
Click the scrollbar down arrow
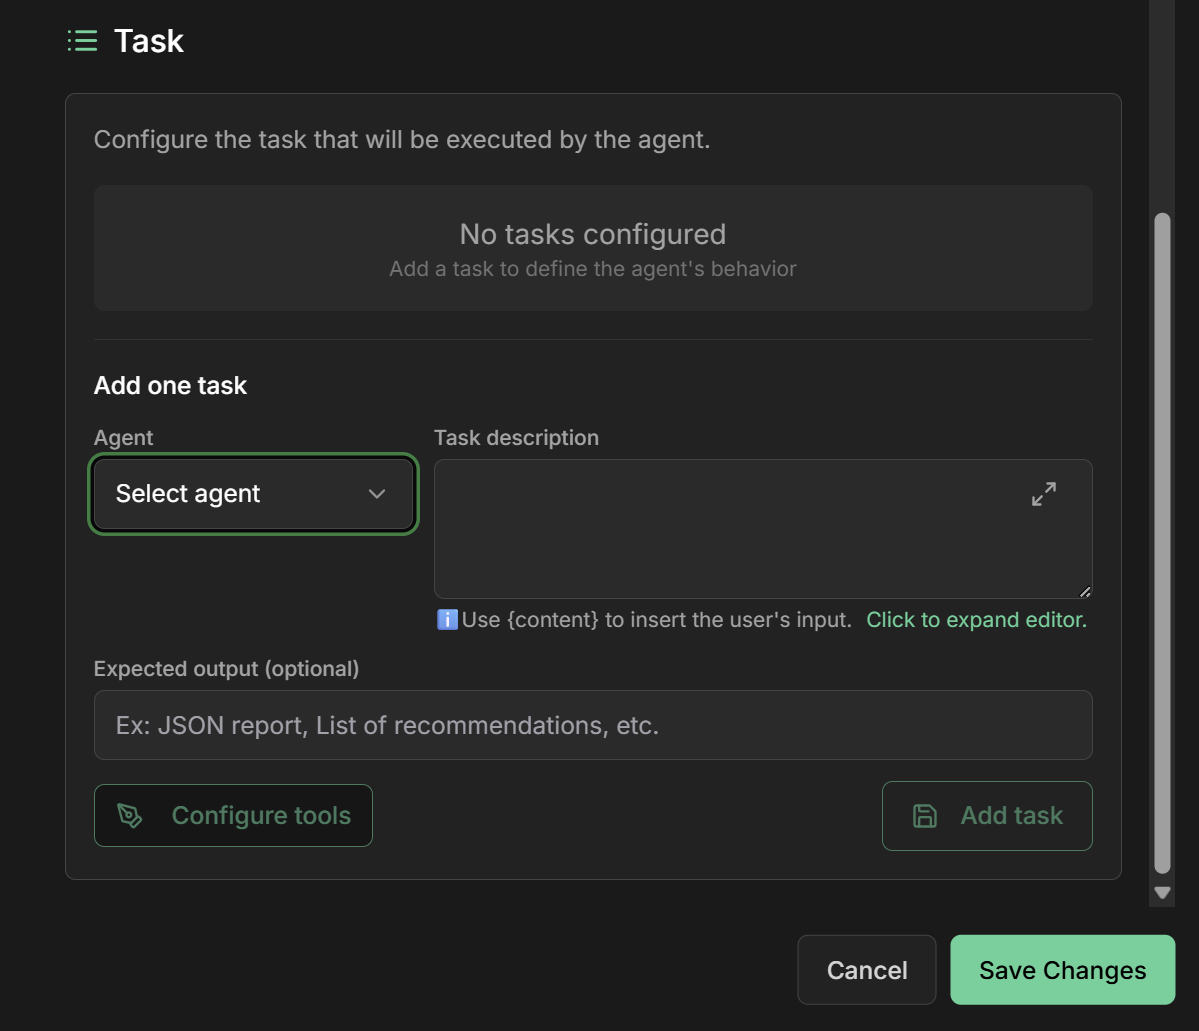tap(1162, 892)
